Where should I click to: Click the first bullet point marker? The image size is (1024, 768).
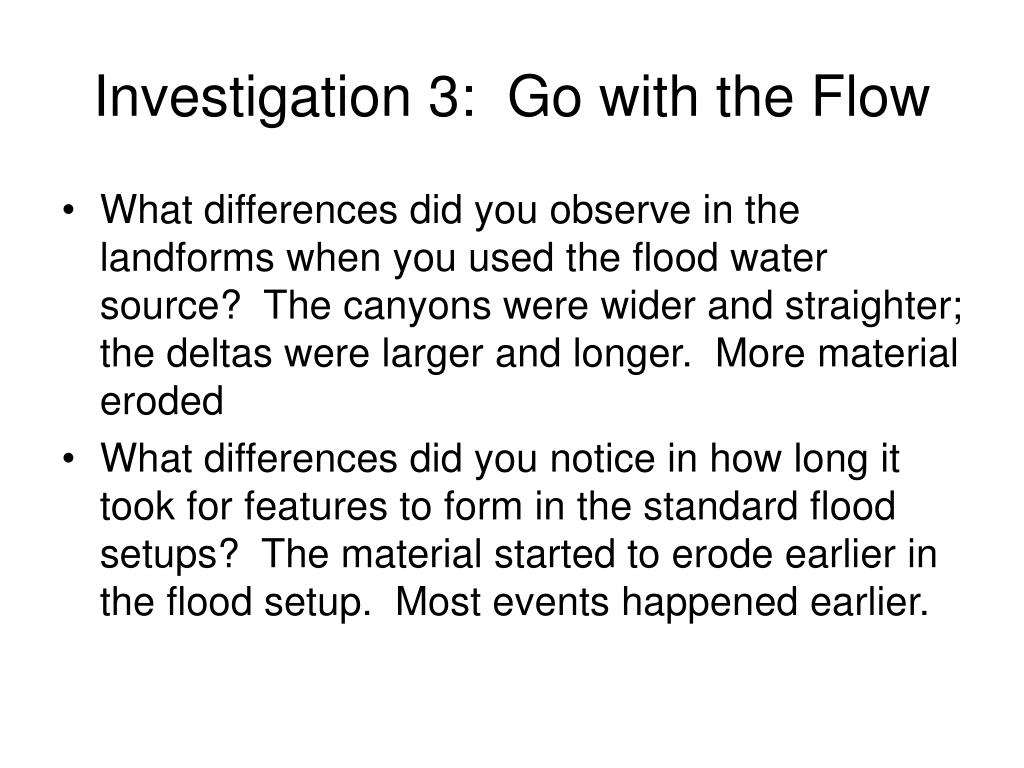pyautogui.click(x=69, y=210)
